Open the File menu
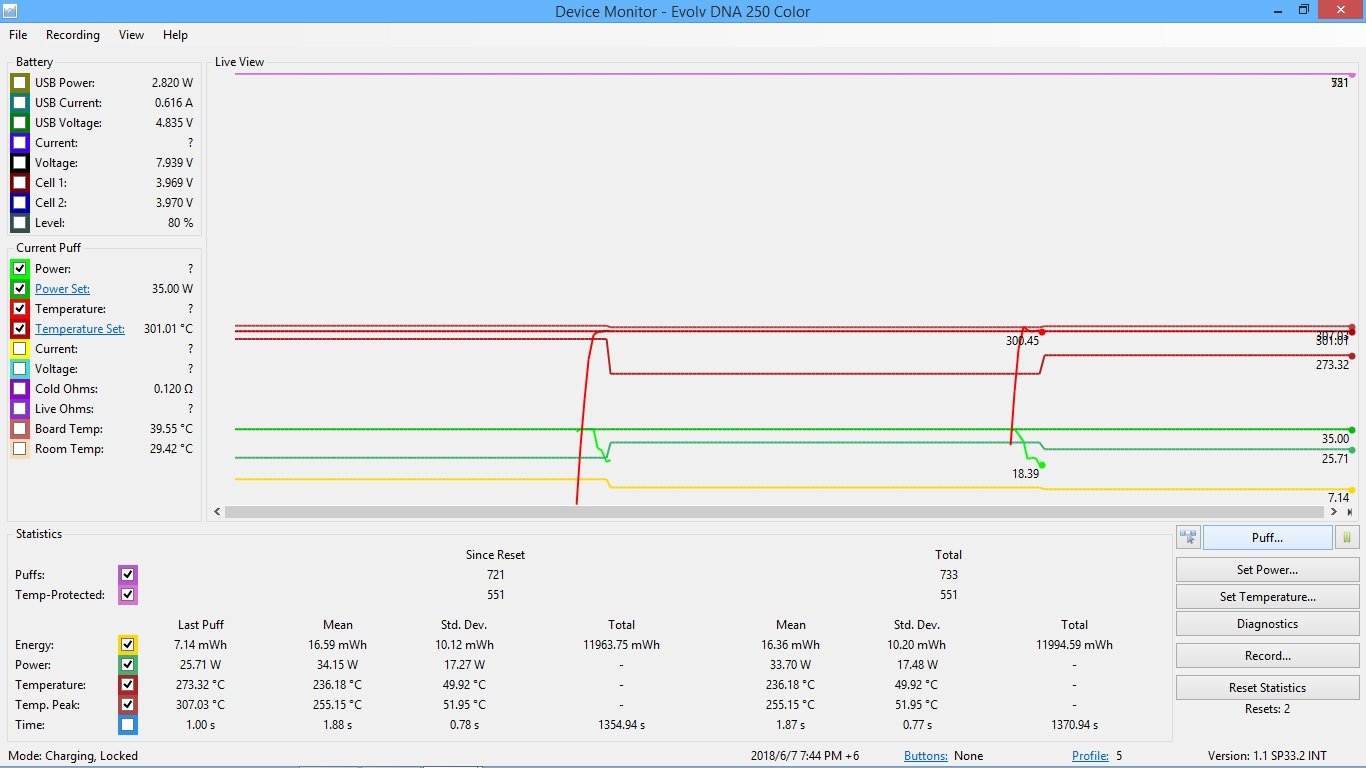1366x768 pixels. [x=18, y=35]
